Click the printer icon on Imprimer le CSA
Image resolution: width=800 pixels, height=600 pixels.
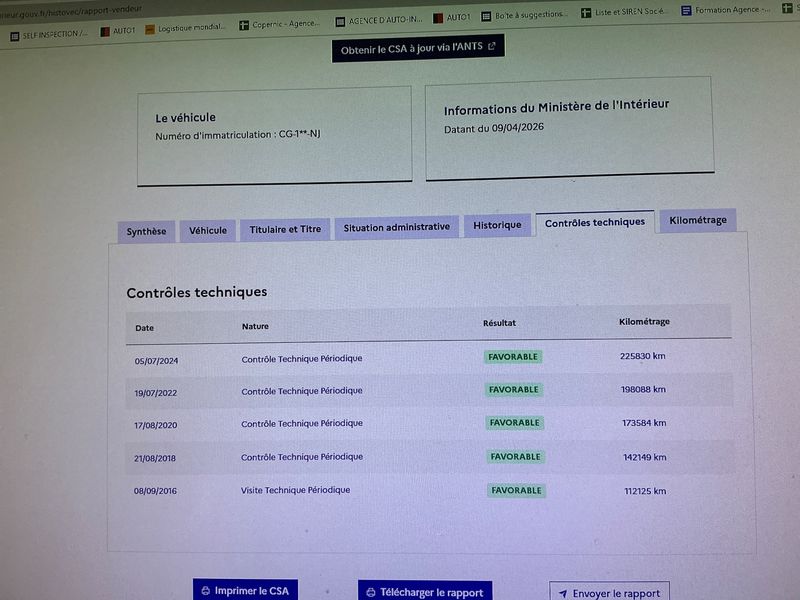point(206,591)
